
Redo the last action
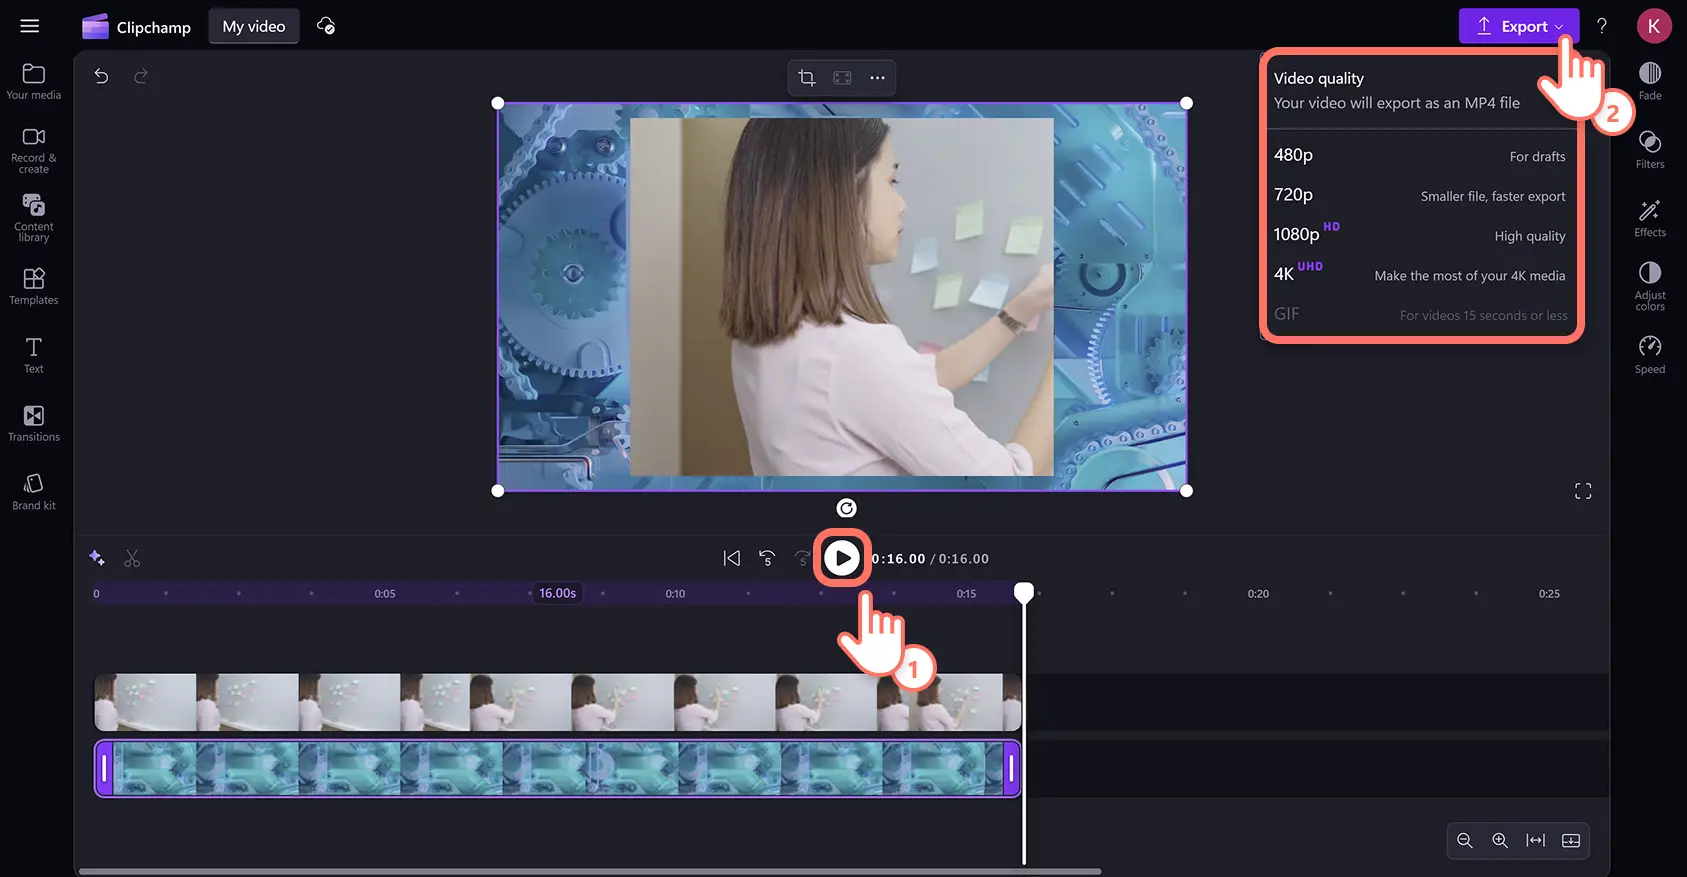pyautogui.click(x=141, y=76)
